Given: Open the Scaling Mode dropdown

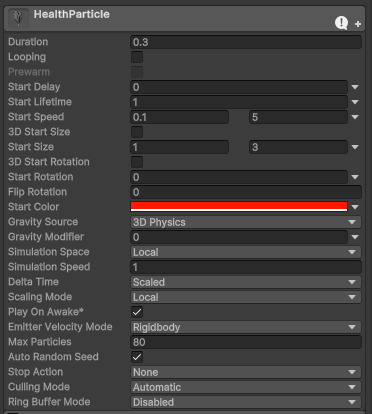Looking at the screenshot, I should pos(246,297).
